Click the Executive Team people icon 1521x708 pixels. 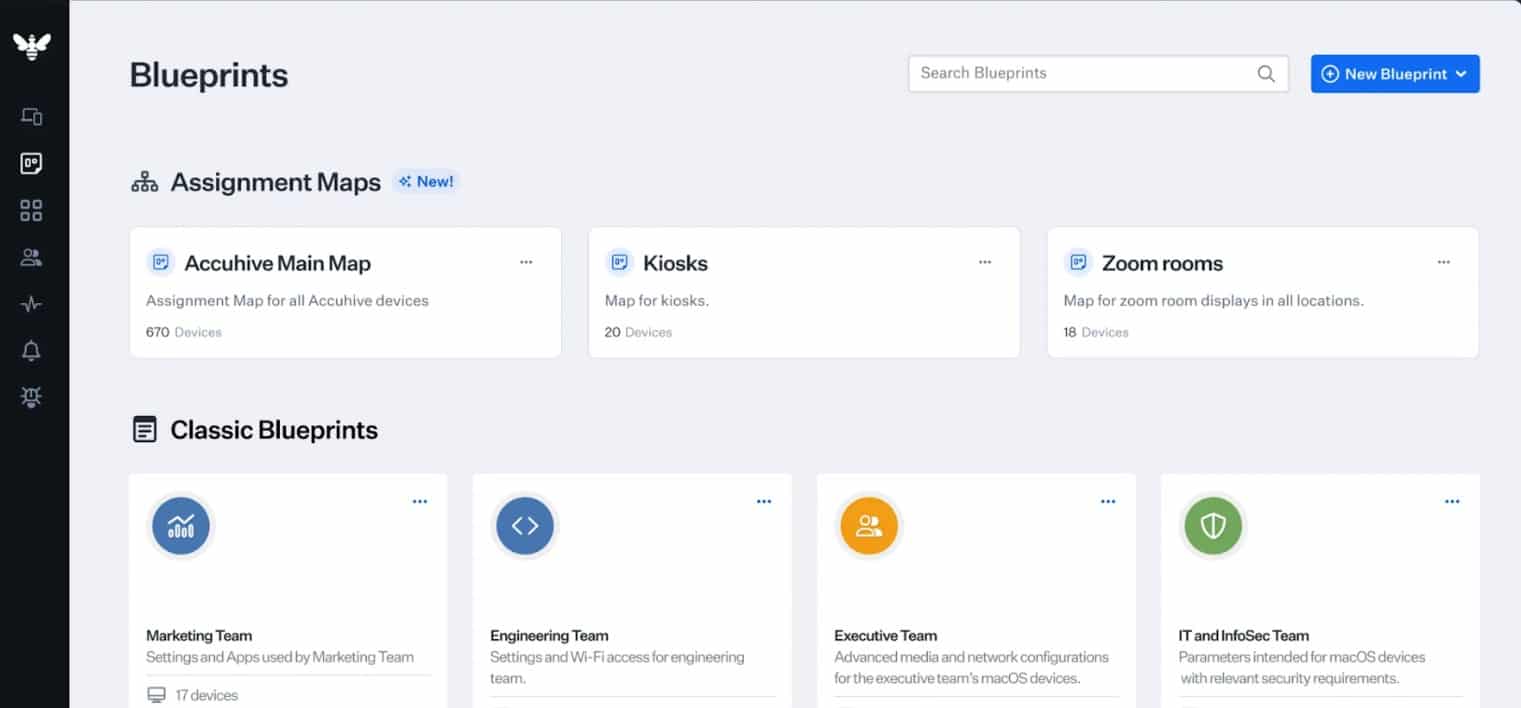click(869, 526)
